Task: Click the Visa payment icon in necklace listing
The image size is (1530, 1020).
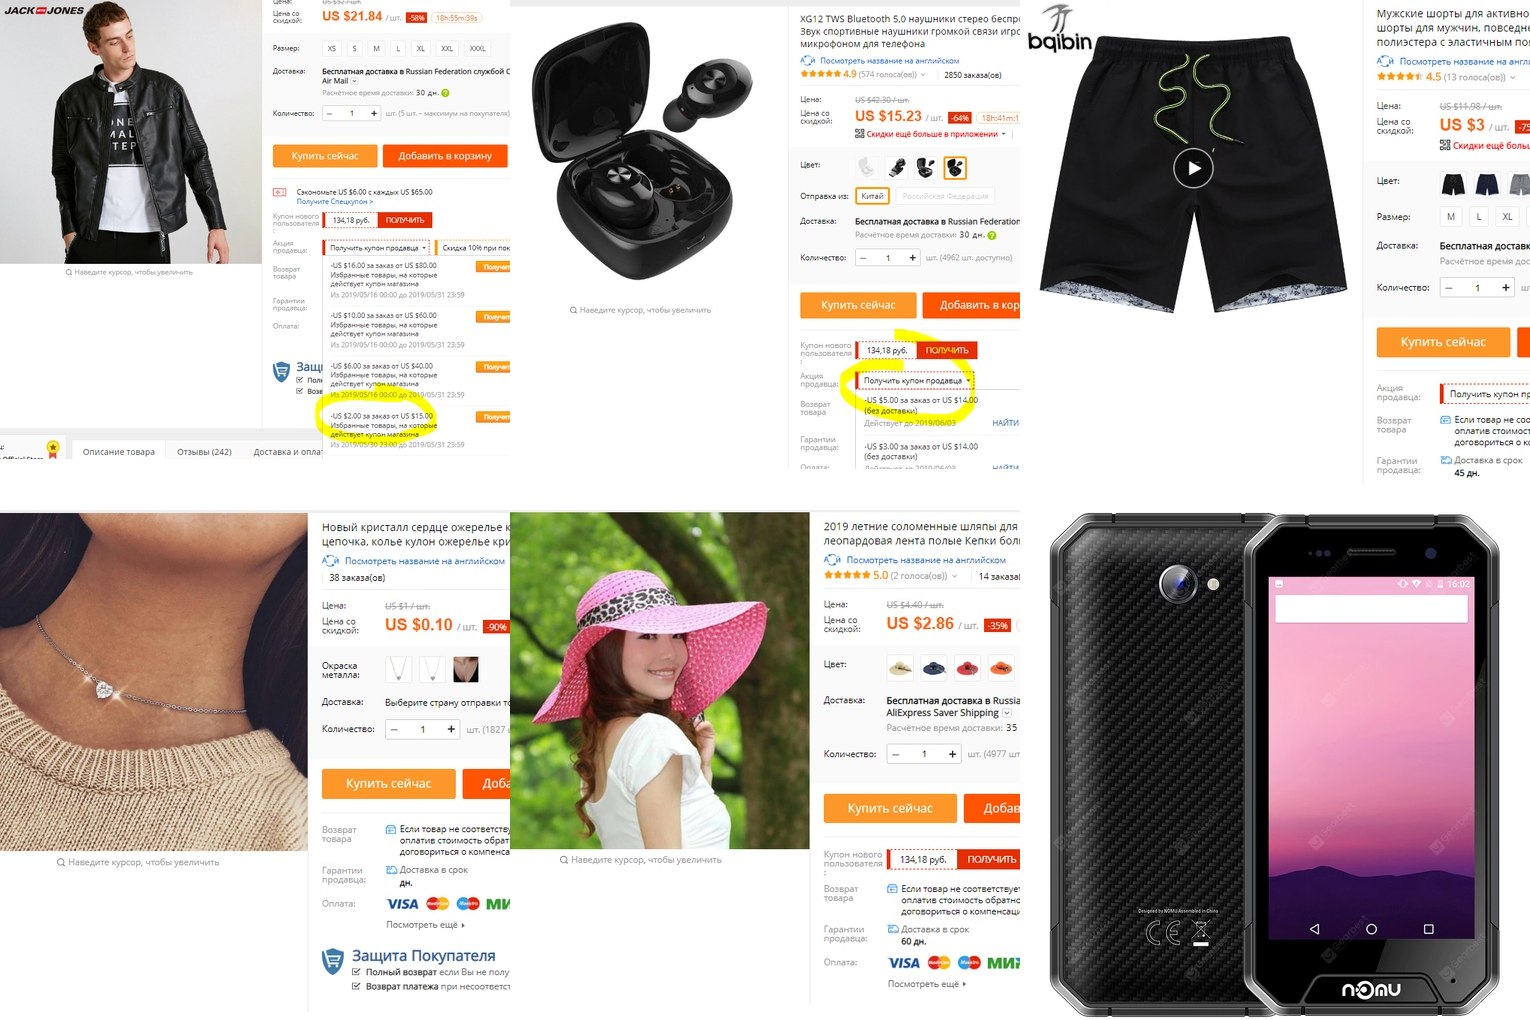Action: (402, 904)
